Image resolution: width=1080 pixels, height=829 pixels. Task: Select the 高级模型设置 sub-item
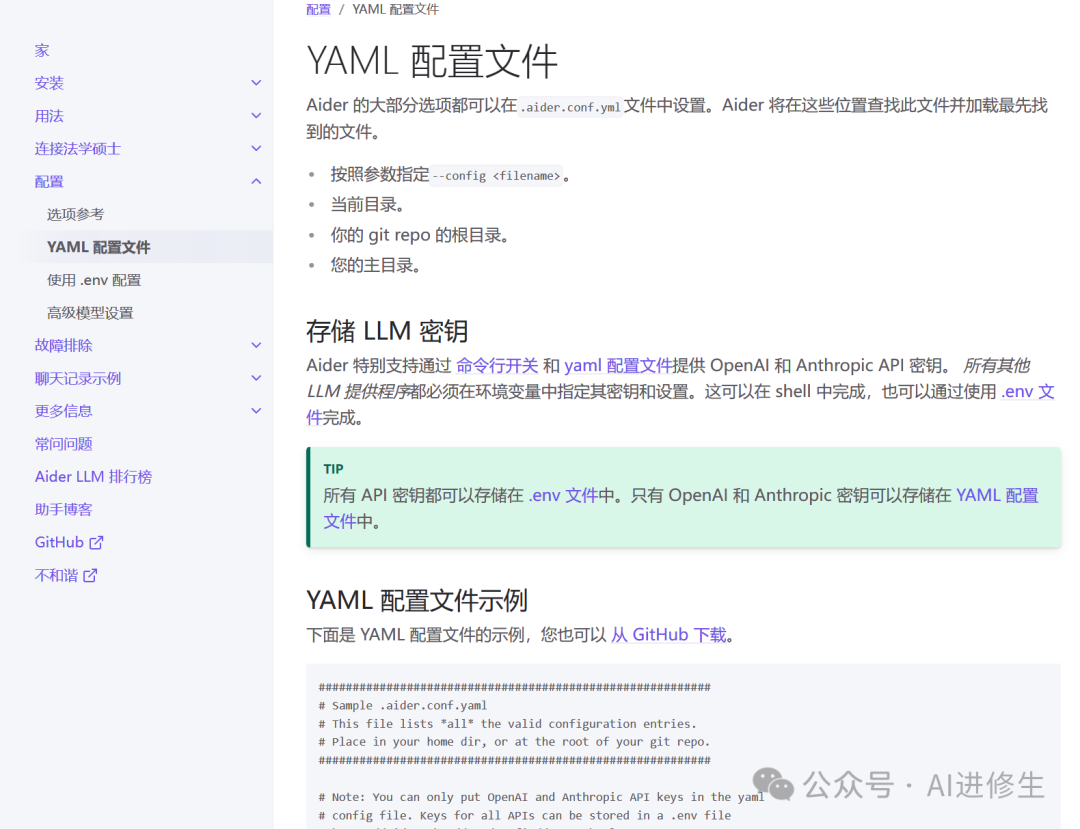click(90, 313)
